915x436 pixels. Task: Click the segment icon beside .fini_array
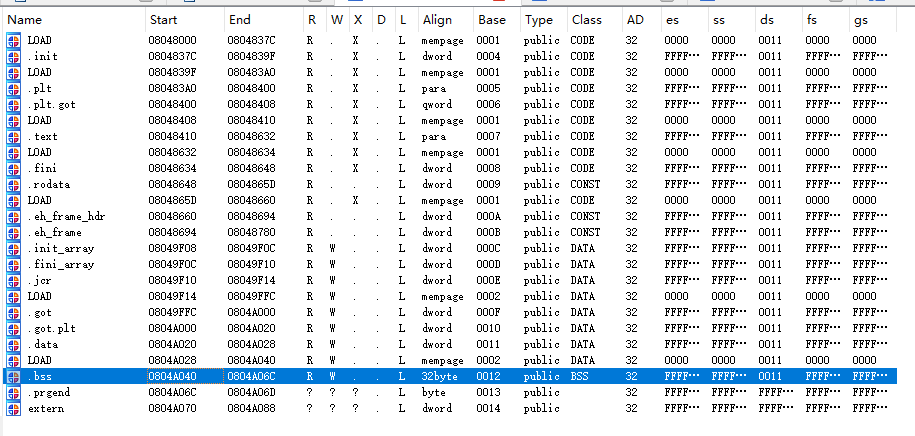coord(13,264)
